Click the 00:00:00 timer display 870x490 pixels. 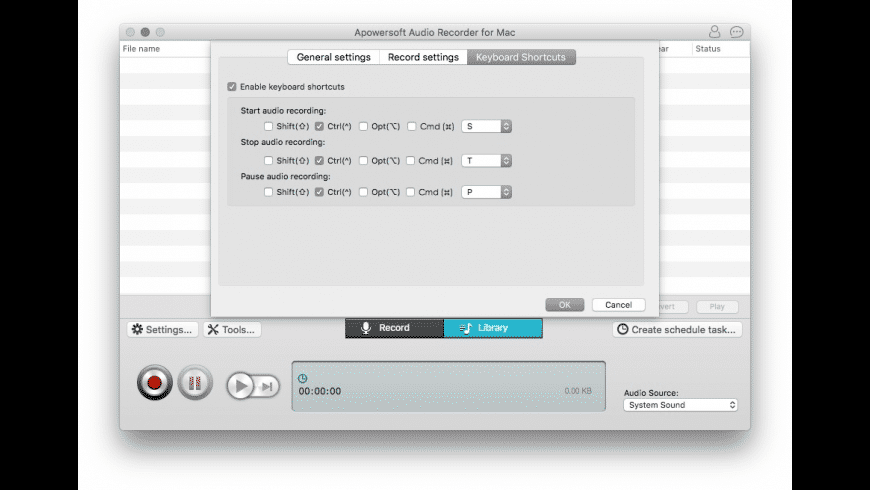click(x=320, y=391)
